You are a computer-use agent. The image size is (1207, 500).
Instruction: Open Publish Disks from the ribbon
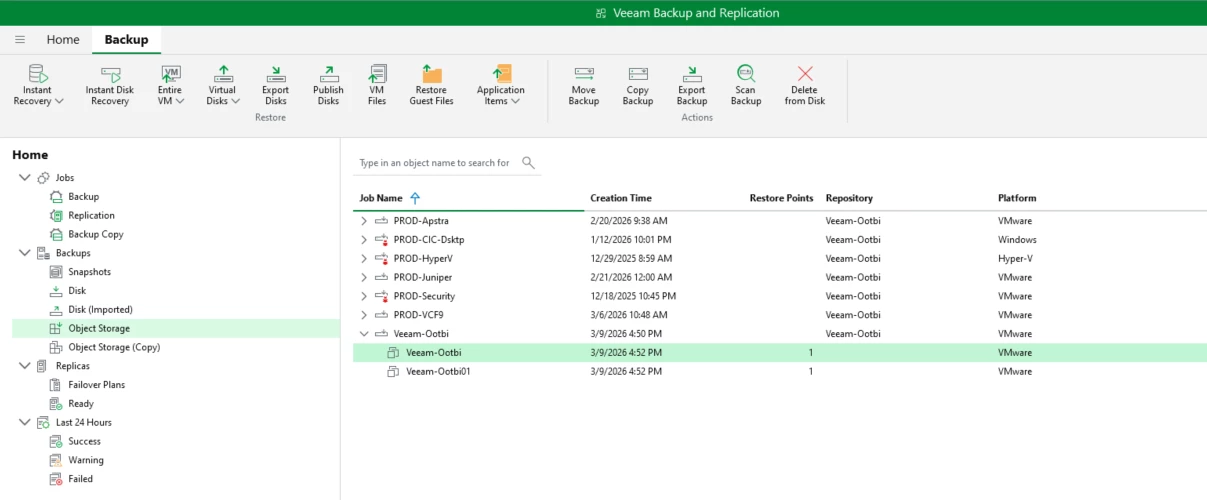click(328, 75)
